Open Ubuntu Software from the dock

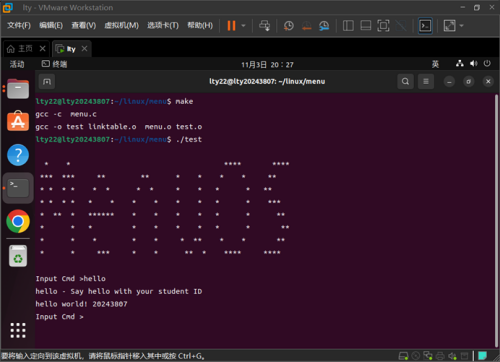[x=18, y=121]
